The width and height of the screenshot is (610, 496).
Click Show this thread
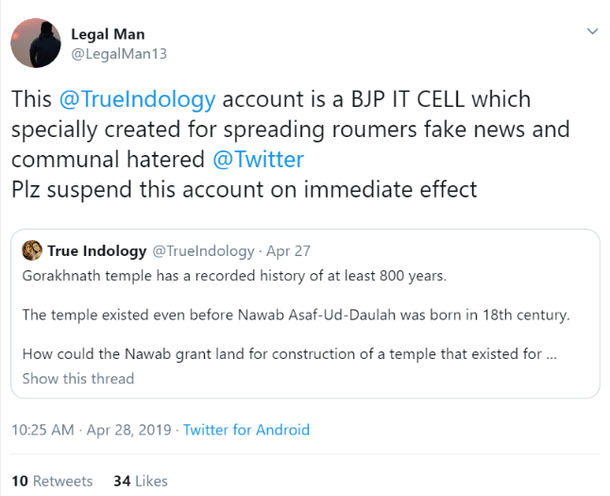click(78, 379)
